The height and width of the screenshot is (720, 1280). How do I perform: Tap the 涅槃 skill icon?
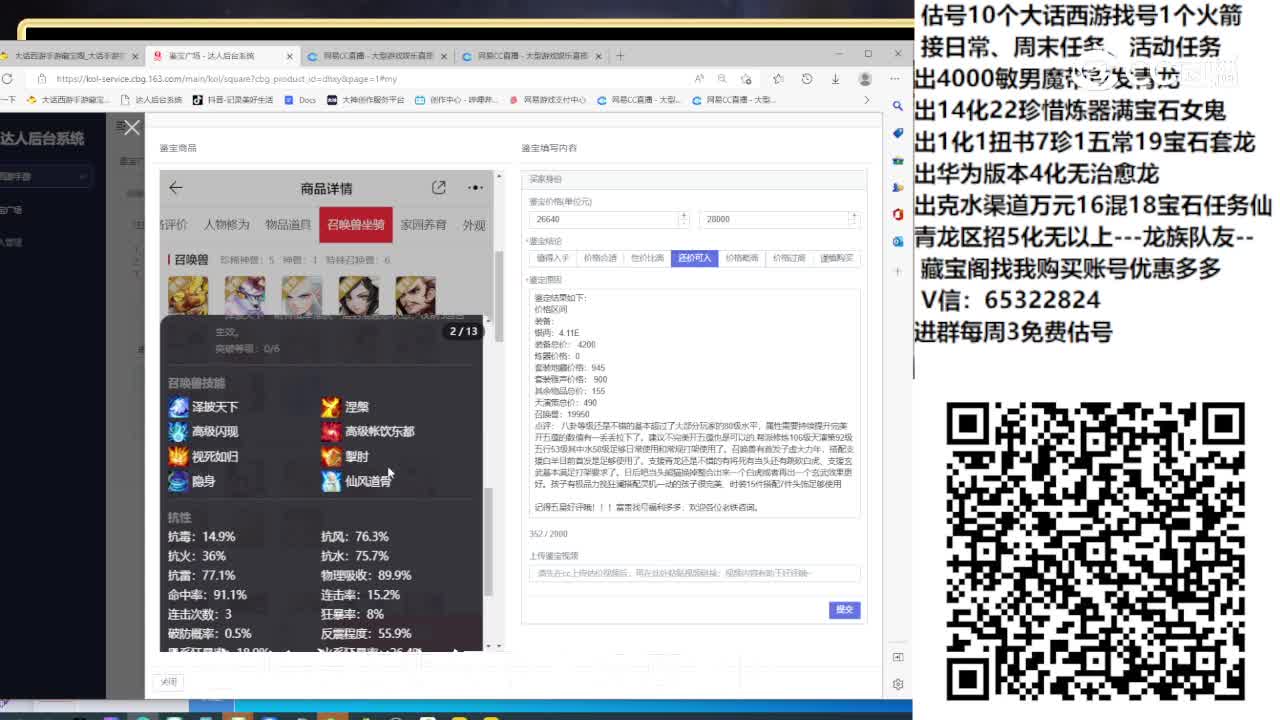[x=331, y=407]
